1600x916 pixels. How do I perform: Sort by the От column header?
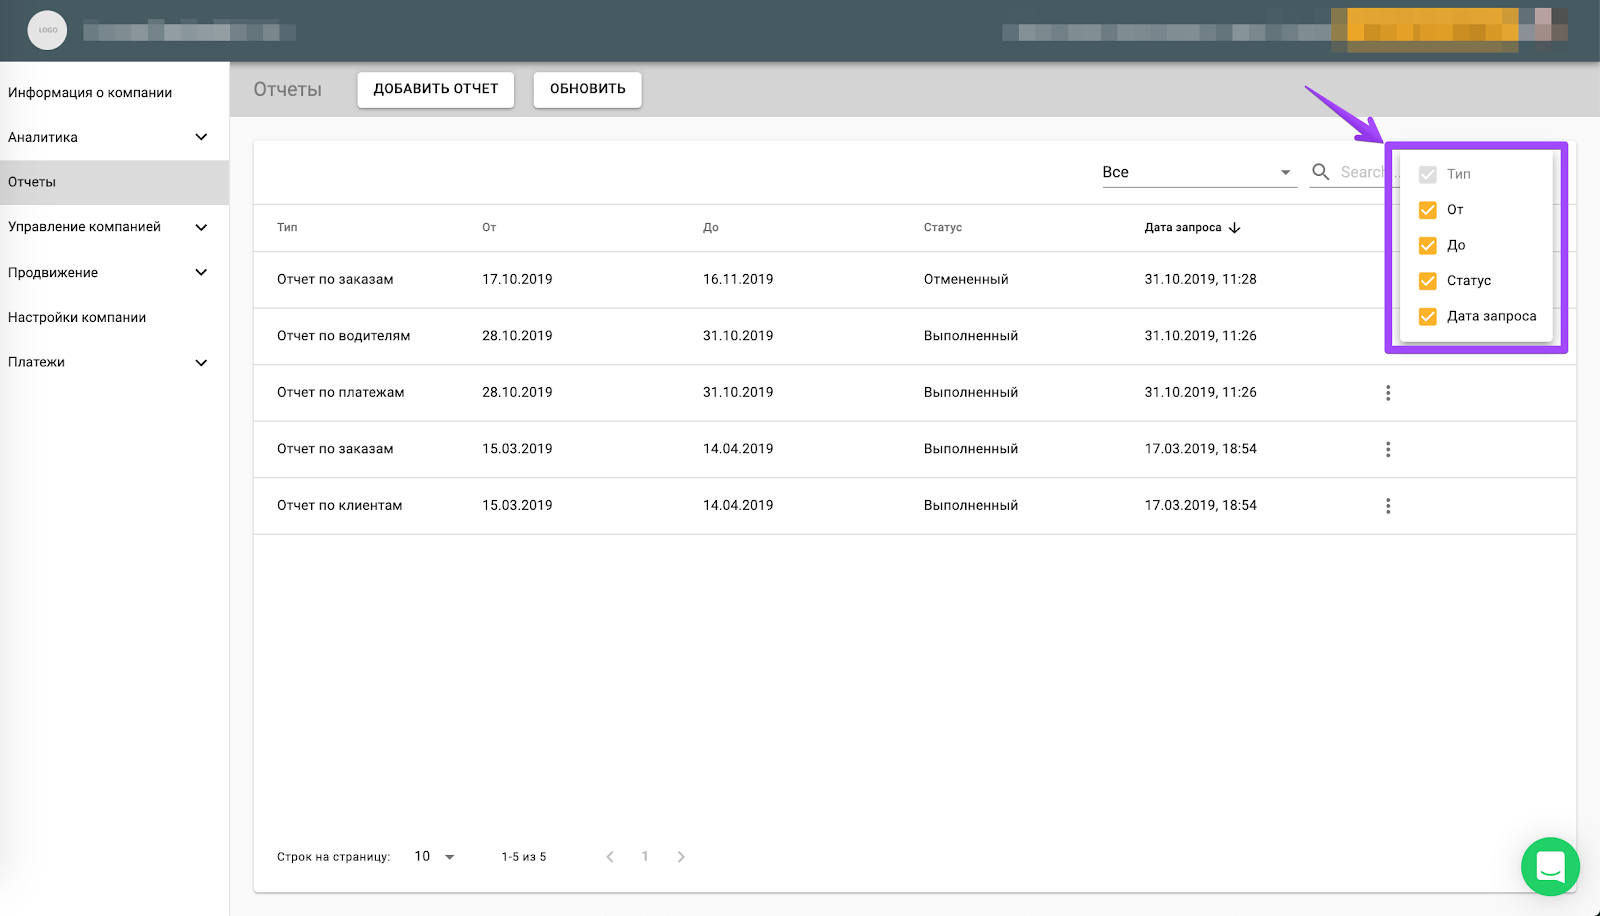click(x=489, y=228)
